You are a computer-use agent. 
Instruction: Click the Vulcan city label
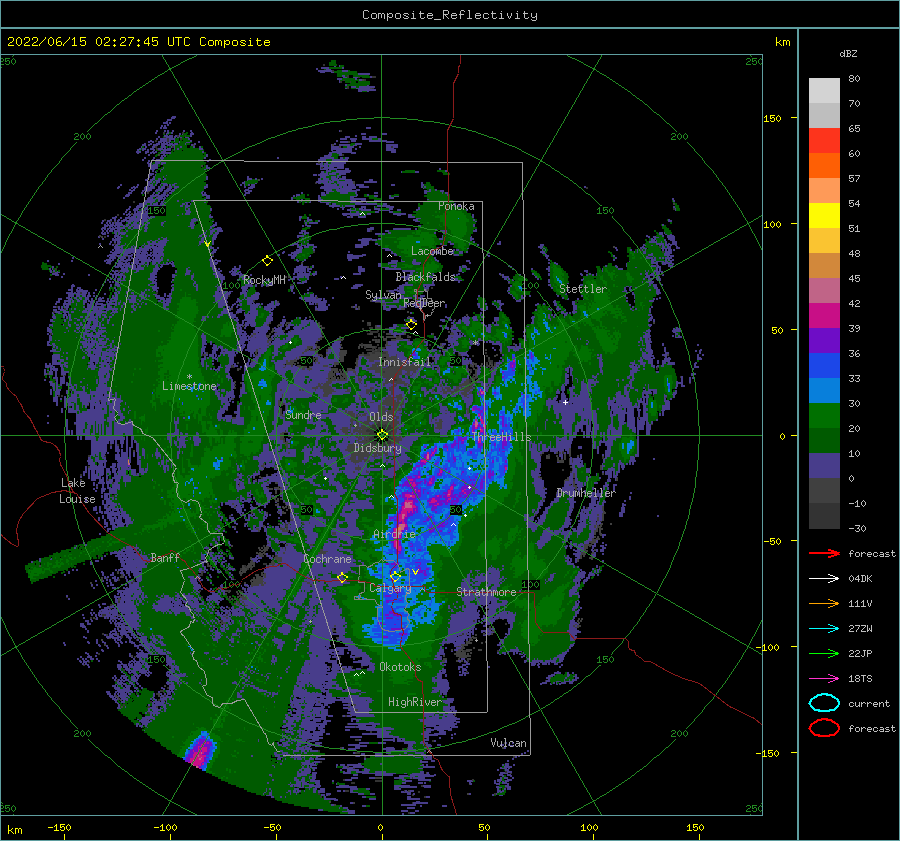click(508, 743)
